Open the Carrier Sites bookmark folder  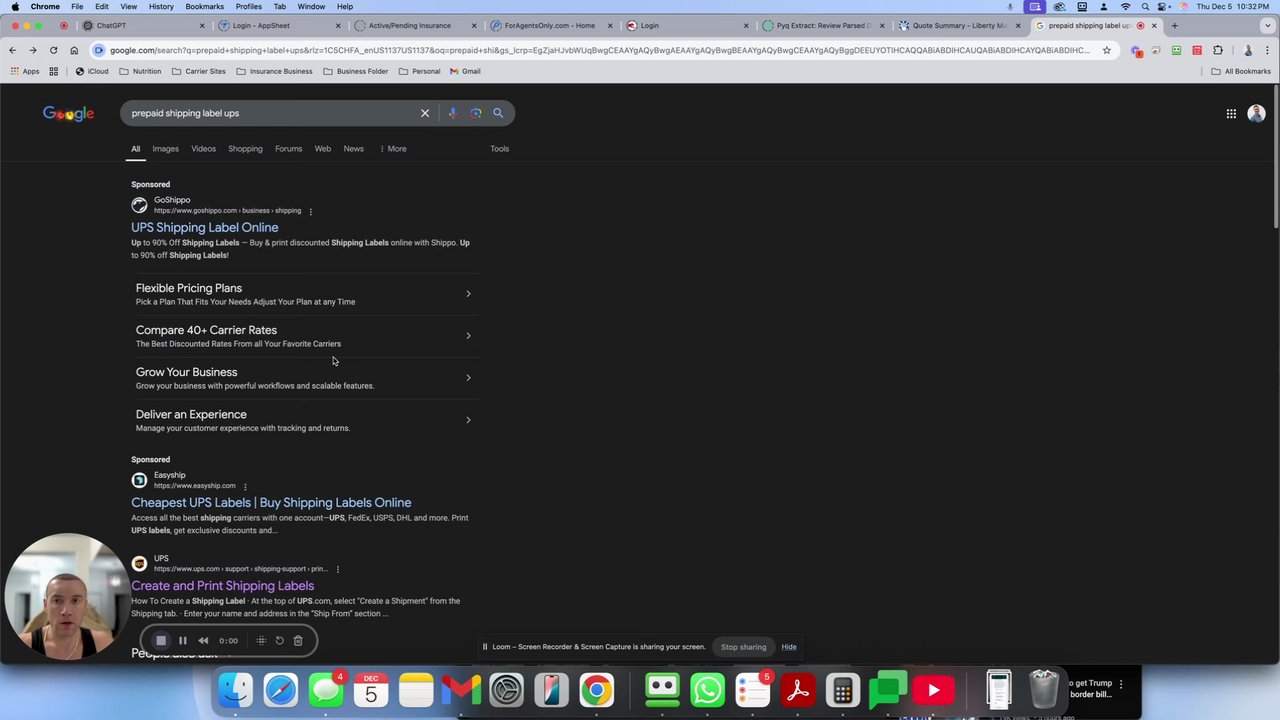pyautogui.click(x=198, y=71)
